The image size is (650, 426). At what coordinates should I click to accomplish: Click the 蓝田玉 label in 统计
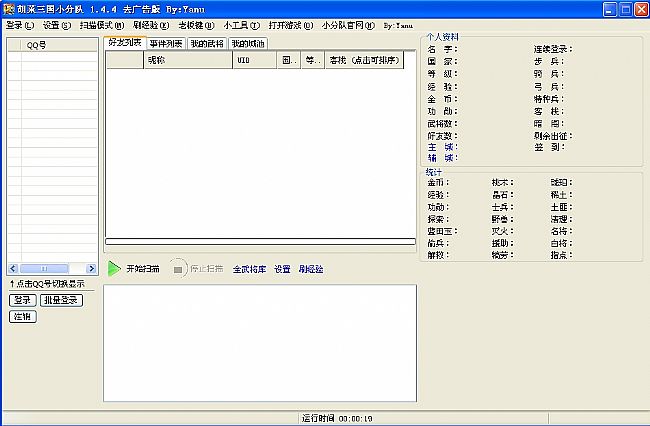(x=442, y=231)
